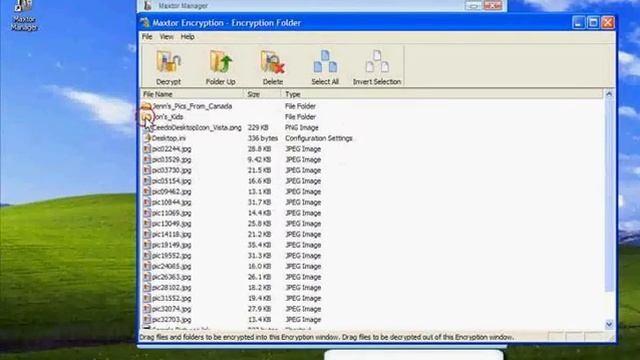Image resolution: width=640 pixels, height=360 pixels.
Task: Click the 35.4 KB size cell
Action: (259, 245)
